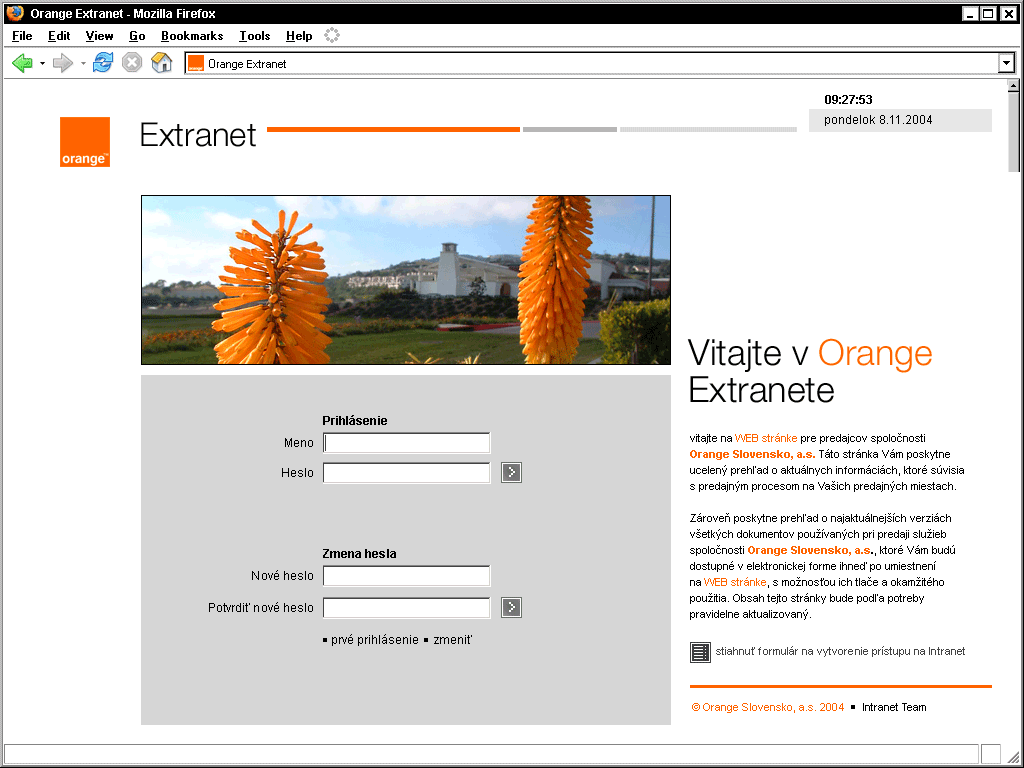Screen dimensions: 1024x768
Task: Click the prvé prihlásenie link
Action: click(374, 640)
